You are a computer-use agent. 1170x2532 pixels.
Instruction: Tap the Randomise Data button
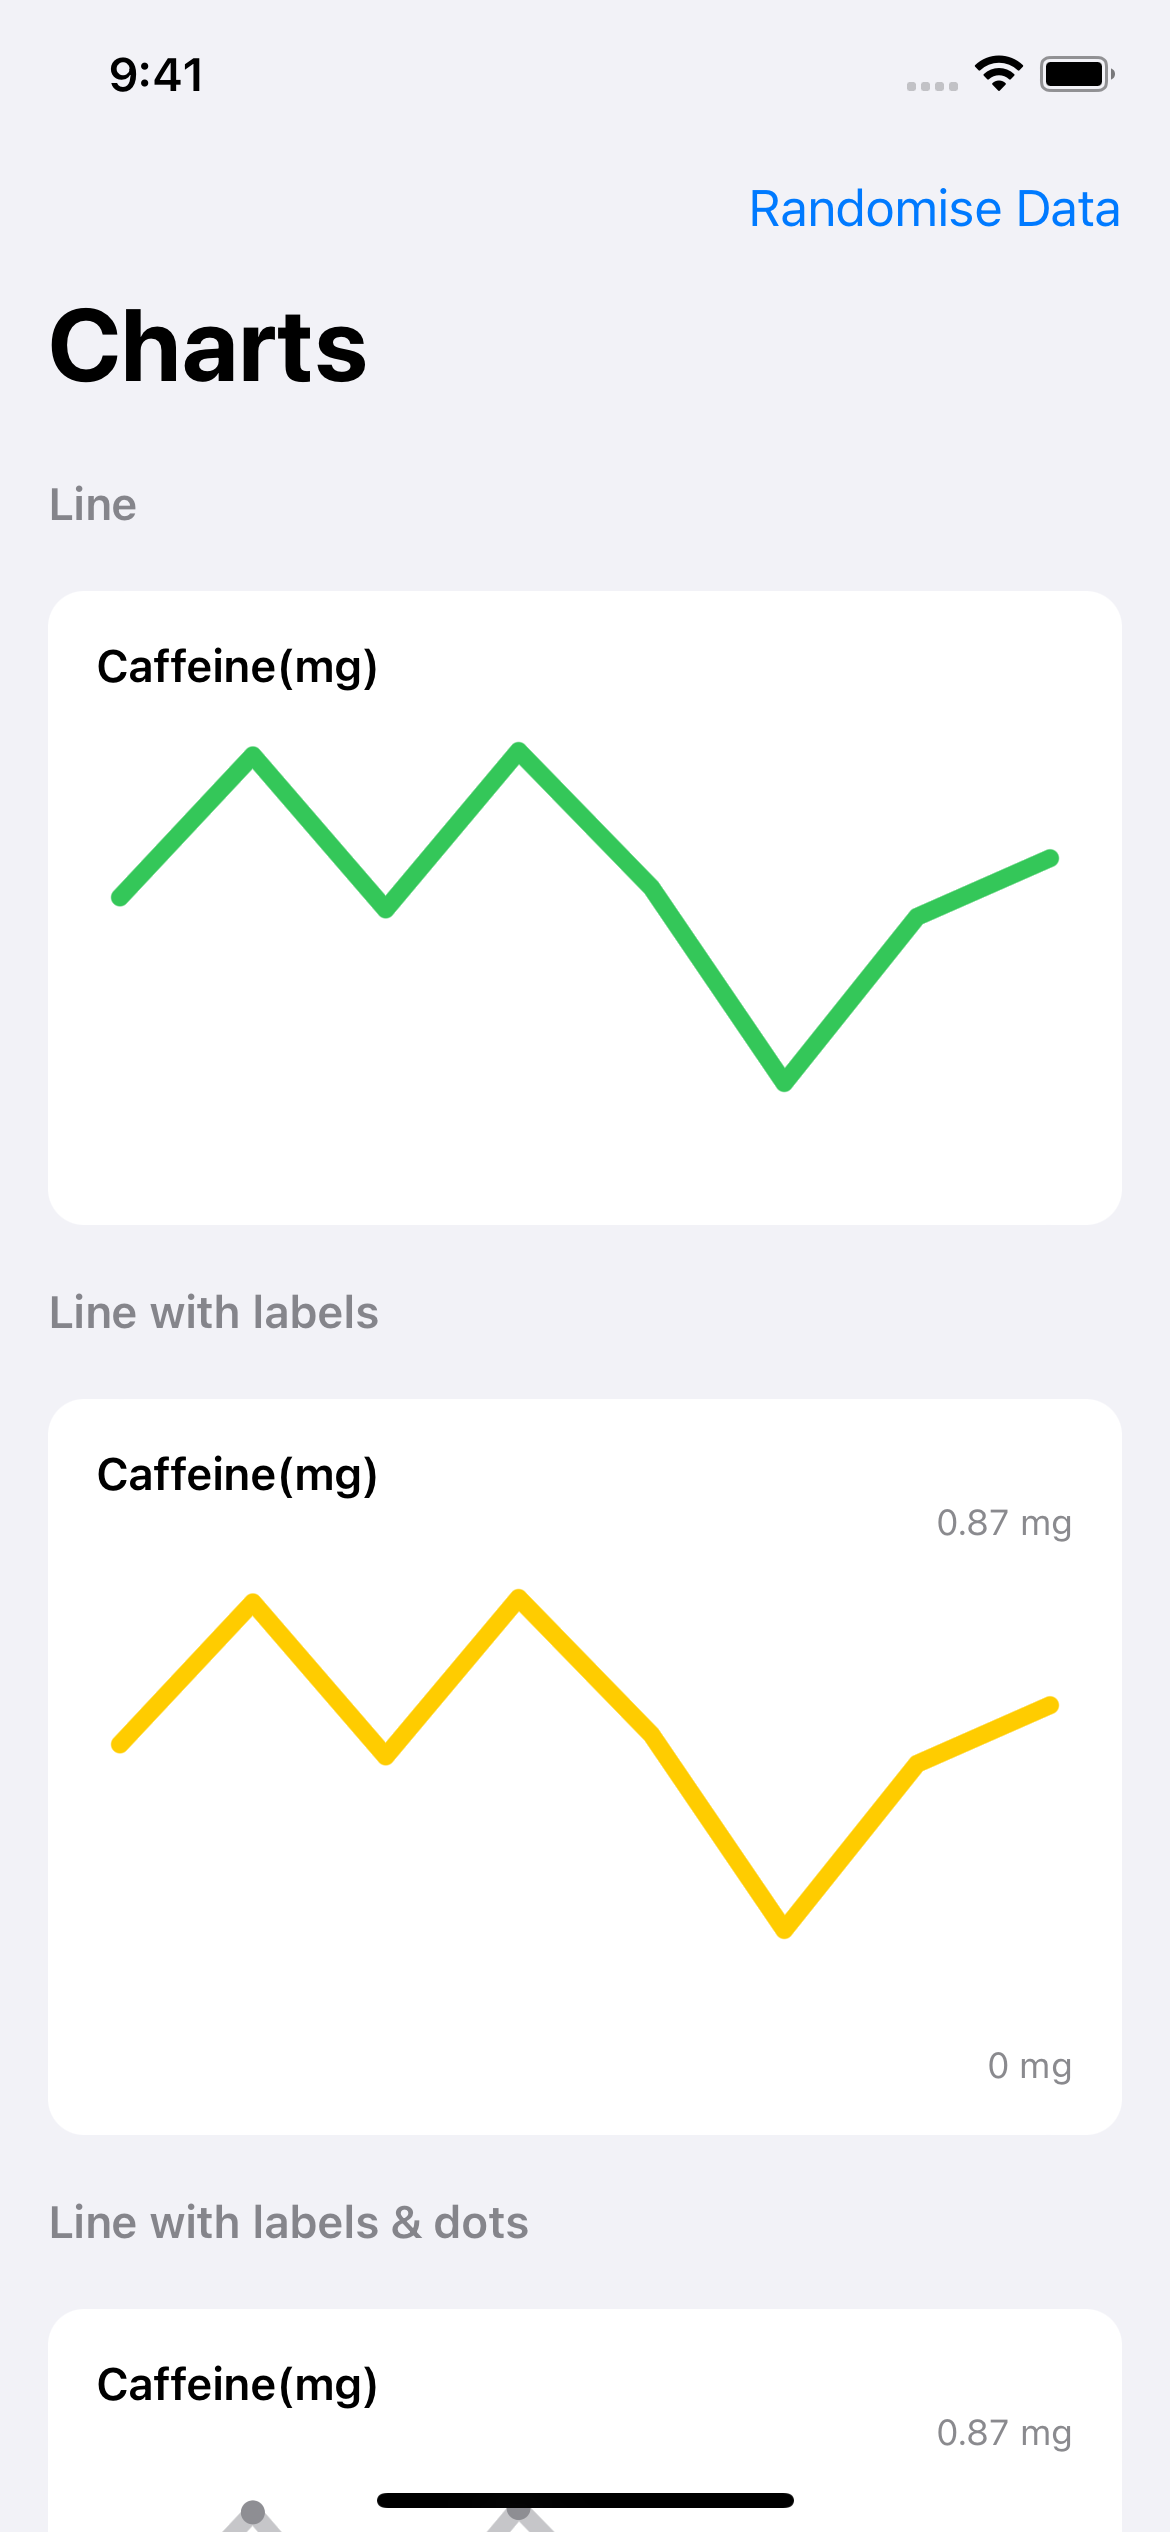tap(934, 209)
